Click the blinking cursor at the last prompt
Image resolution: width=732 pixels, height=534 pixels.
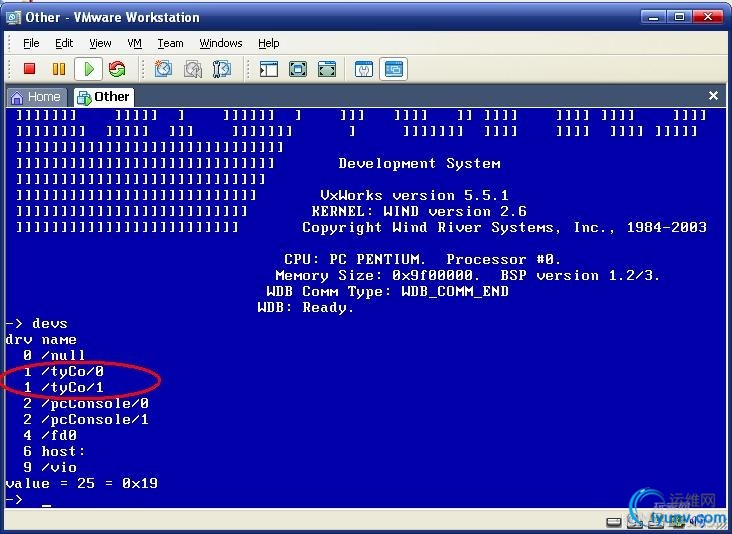46,505
